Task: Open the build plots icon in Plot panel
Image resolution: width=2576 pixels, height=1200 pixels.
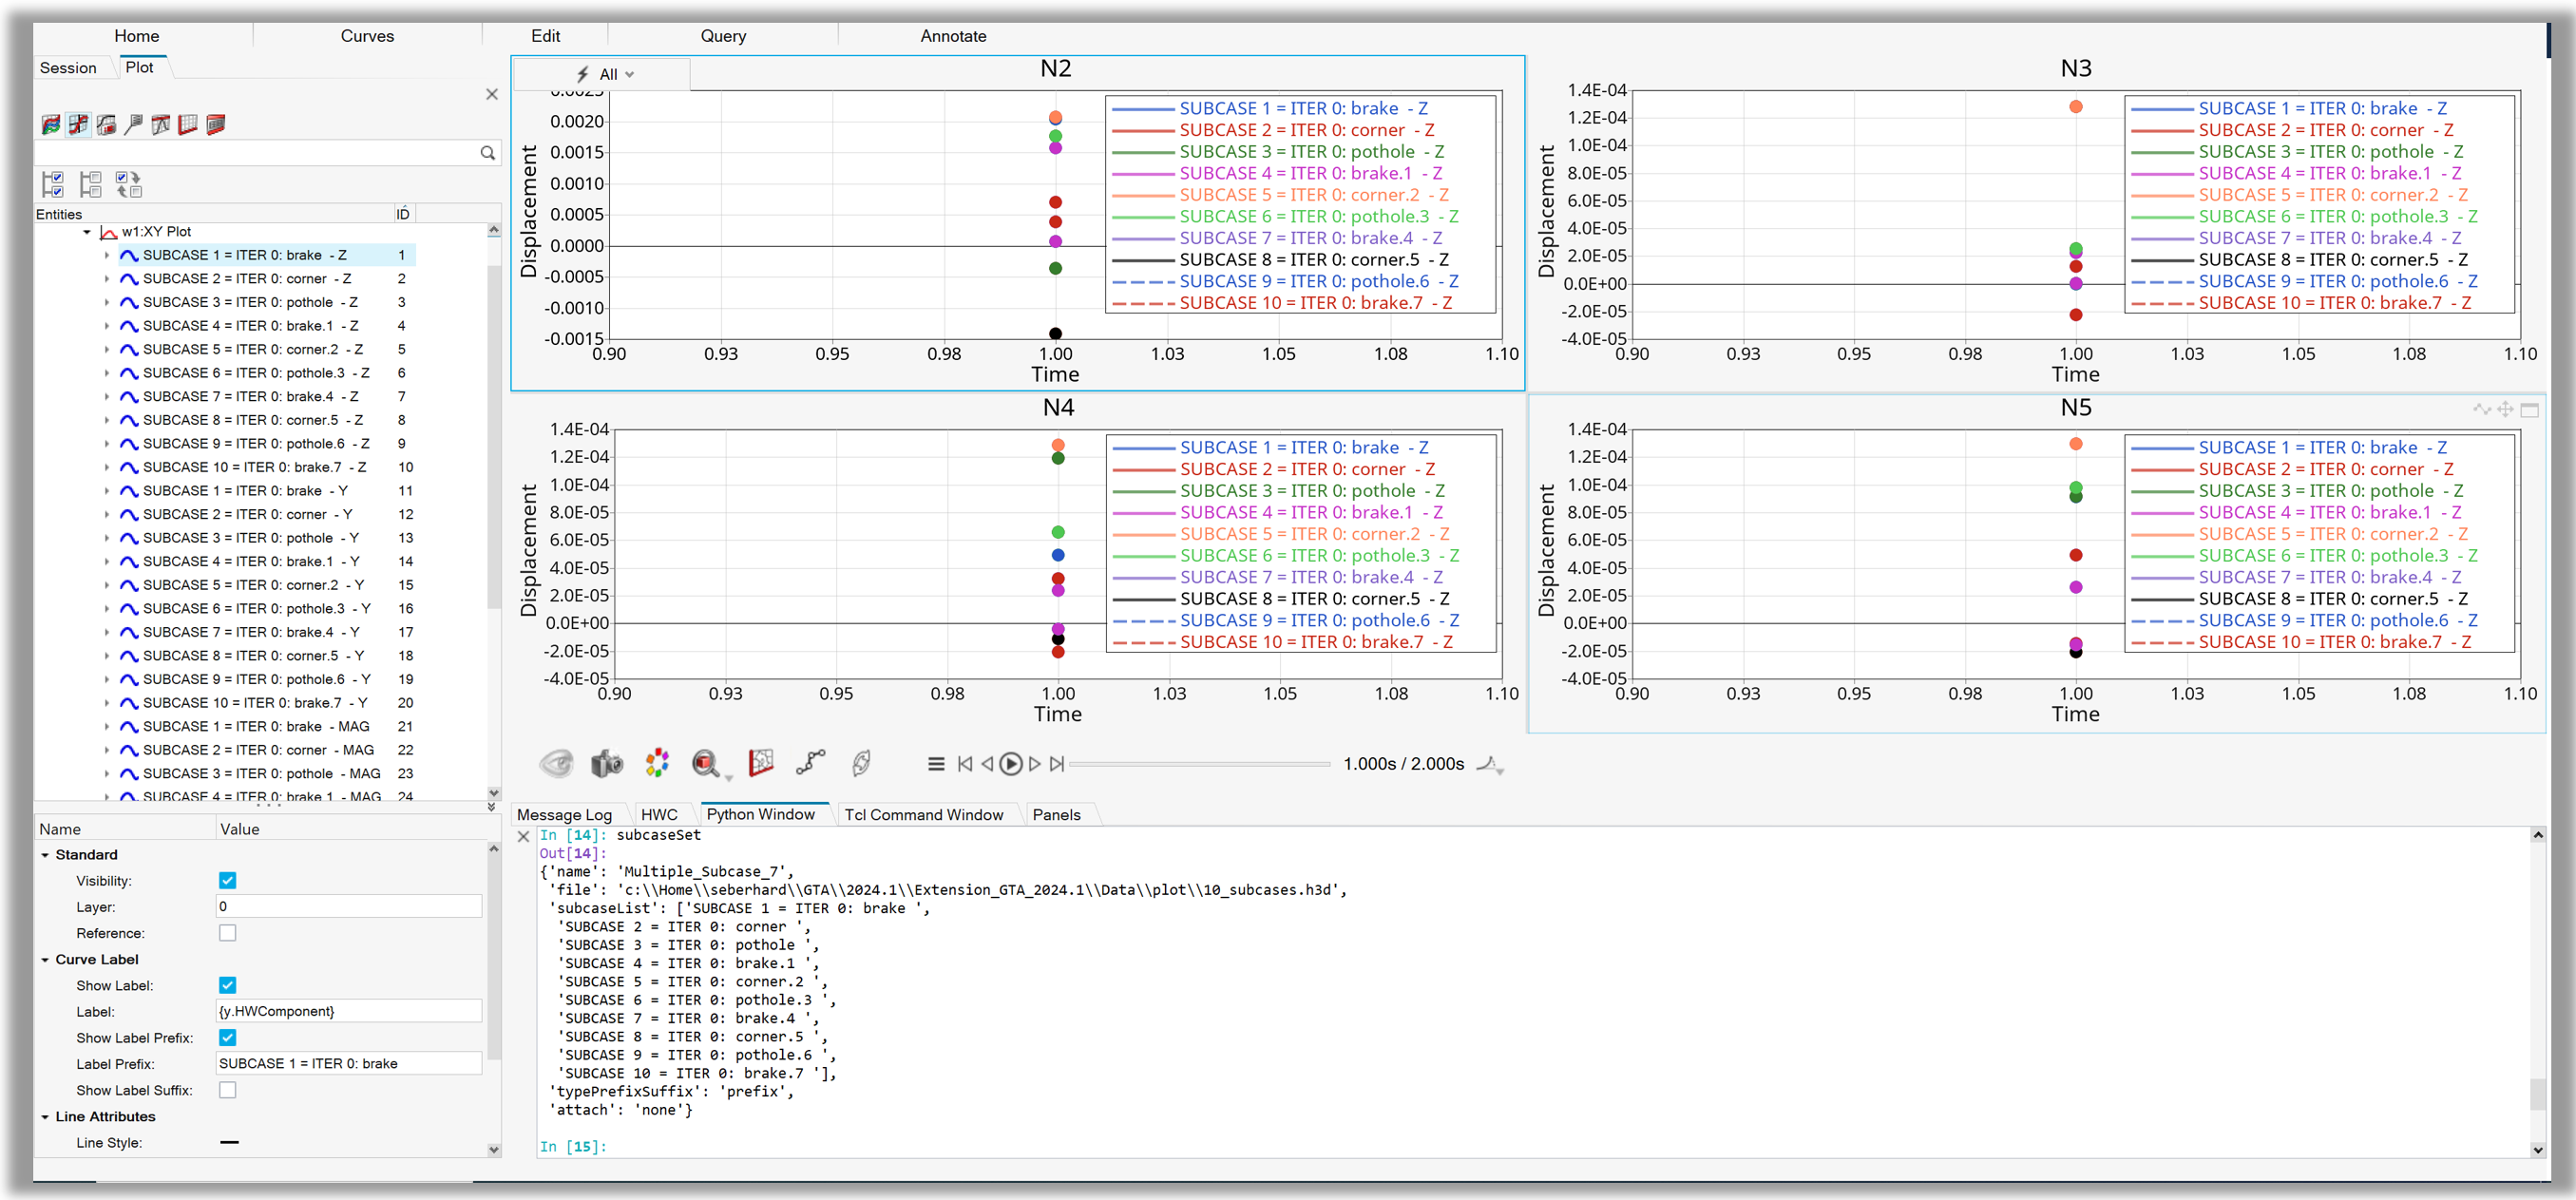Action: (53, 124)
